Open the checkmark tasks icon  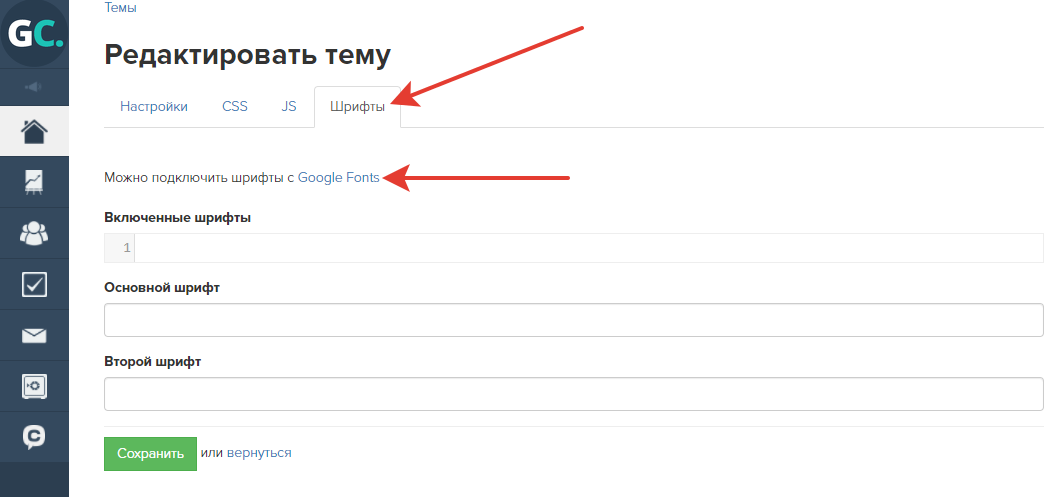34,284
